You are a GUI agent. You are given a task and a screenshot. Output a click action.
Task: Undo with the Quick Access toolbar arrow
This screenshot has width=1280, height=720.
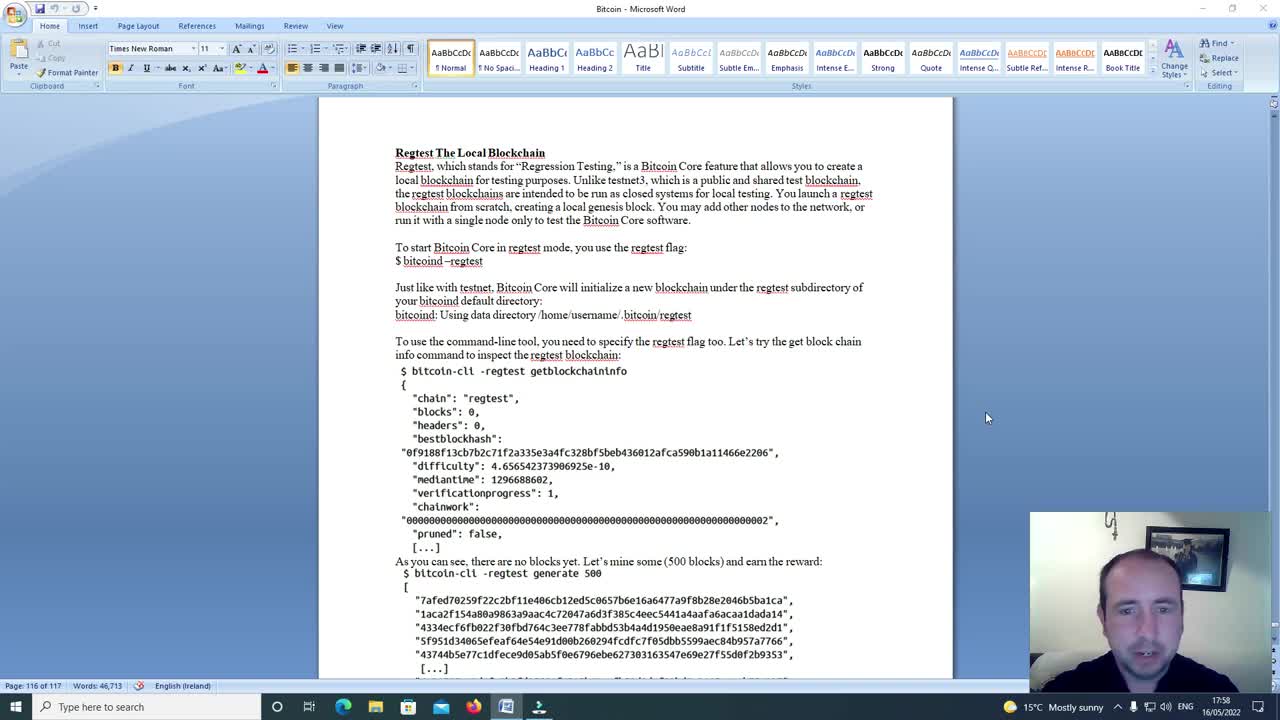pyautogui.click(x=55, y=9)
